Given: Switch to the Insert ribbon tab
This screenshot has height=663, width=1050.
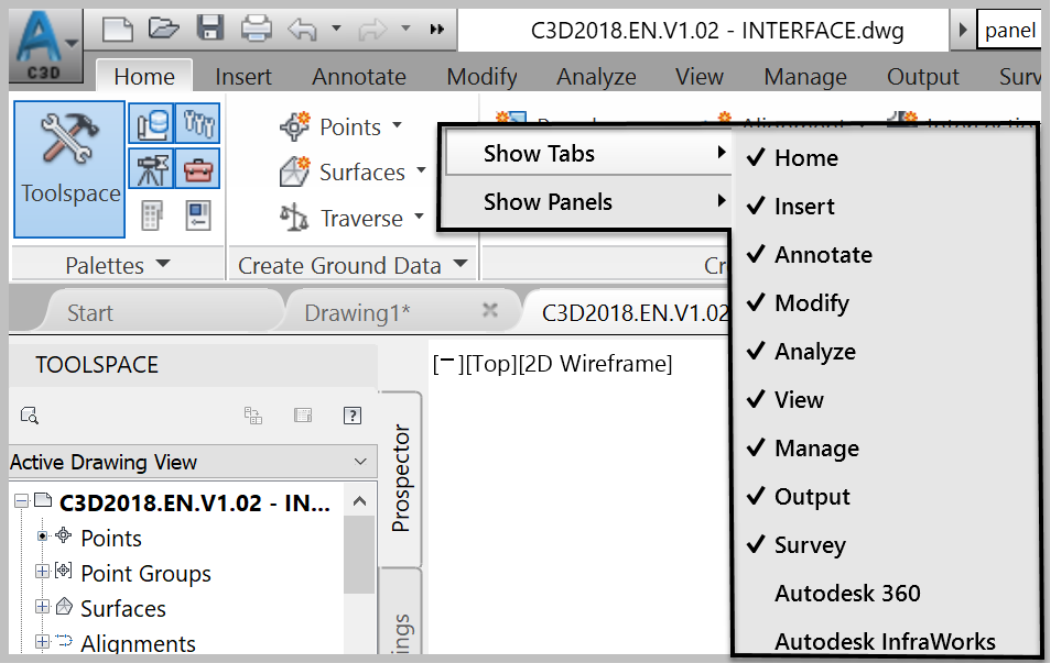Looking at the screenshot, I should 243,76.
